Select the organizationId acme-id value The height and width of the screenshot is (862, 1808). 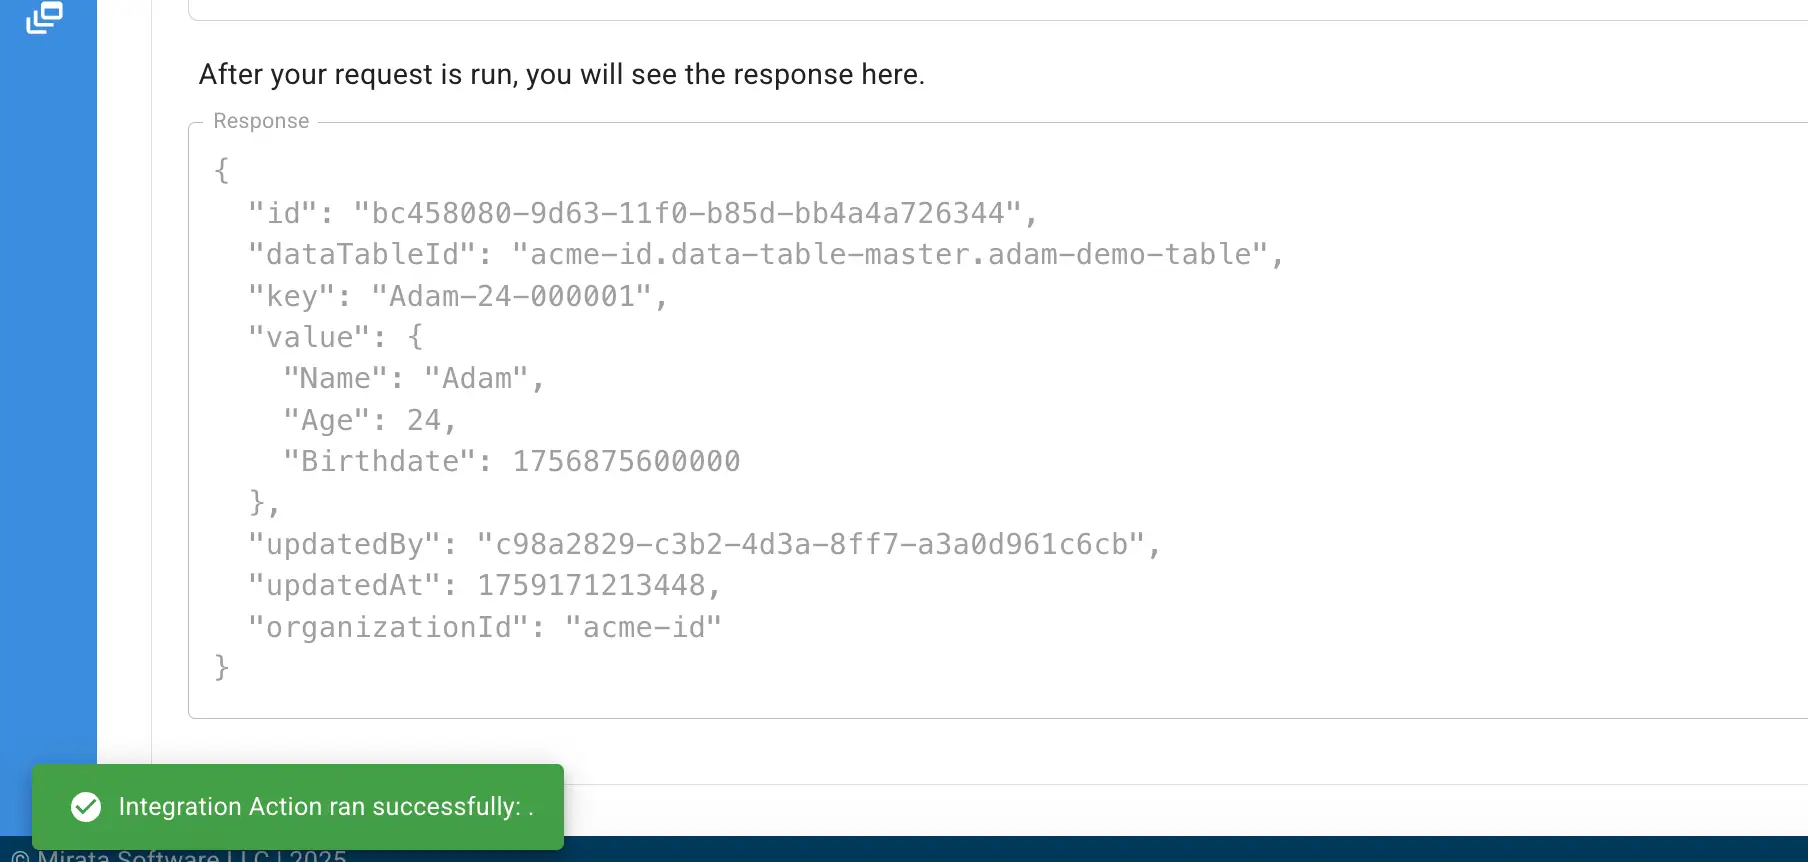pyautogui.click(x=645, y=626)
